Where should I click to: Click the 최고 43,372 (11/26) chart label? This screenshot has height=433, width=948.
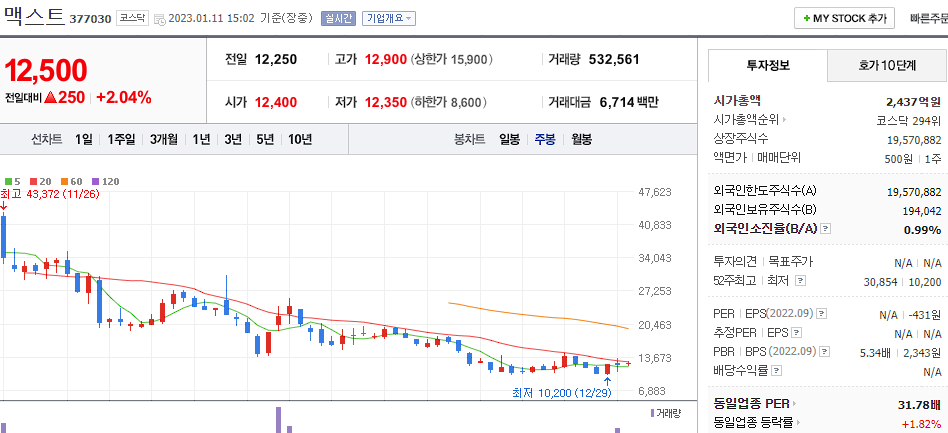tap(50, 194)
